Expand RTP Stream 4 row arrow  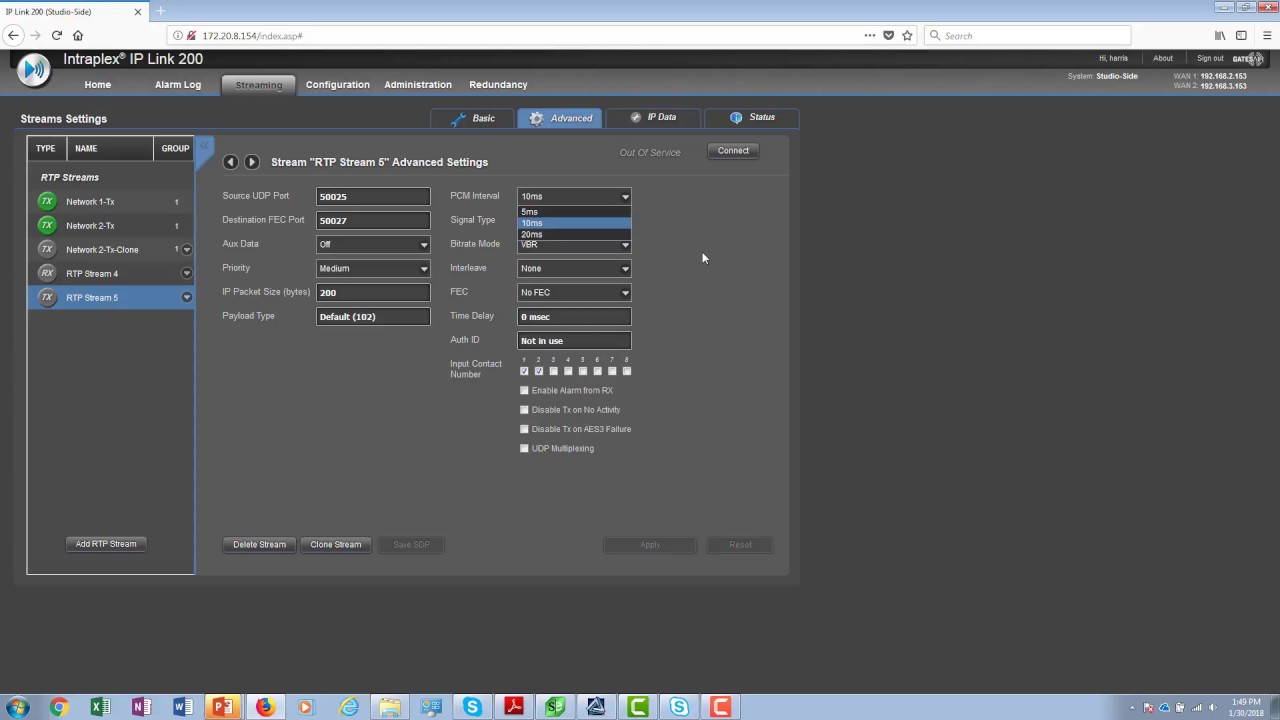(186, 273)
